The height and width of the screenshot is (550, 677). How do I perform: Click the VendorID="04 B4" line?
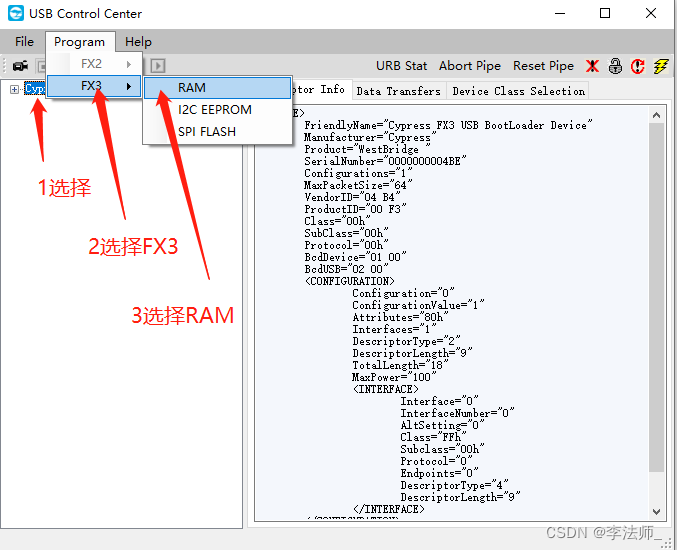point(352,197)
